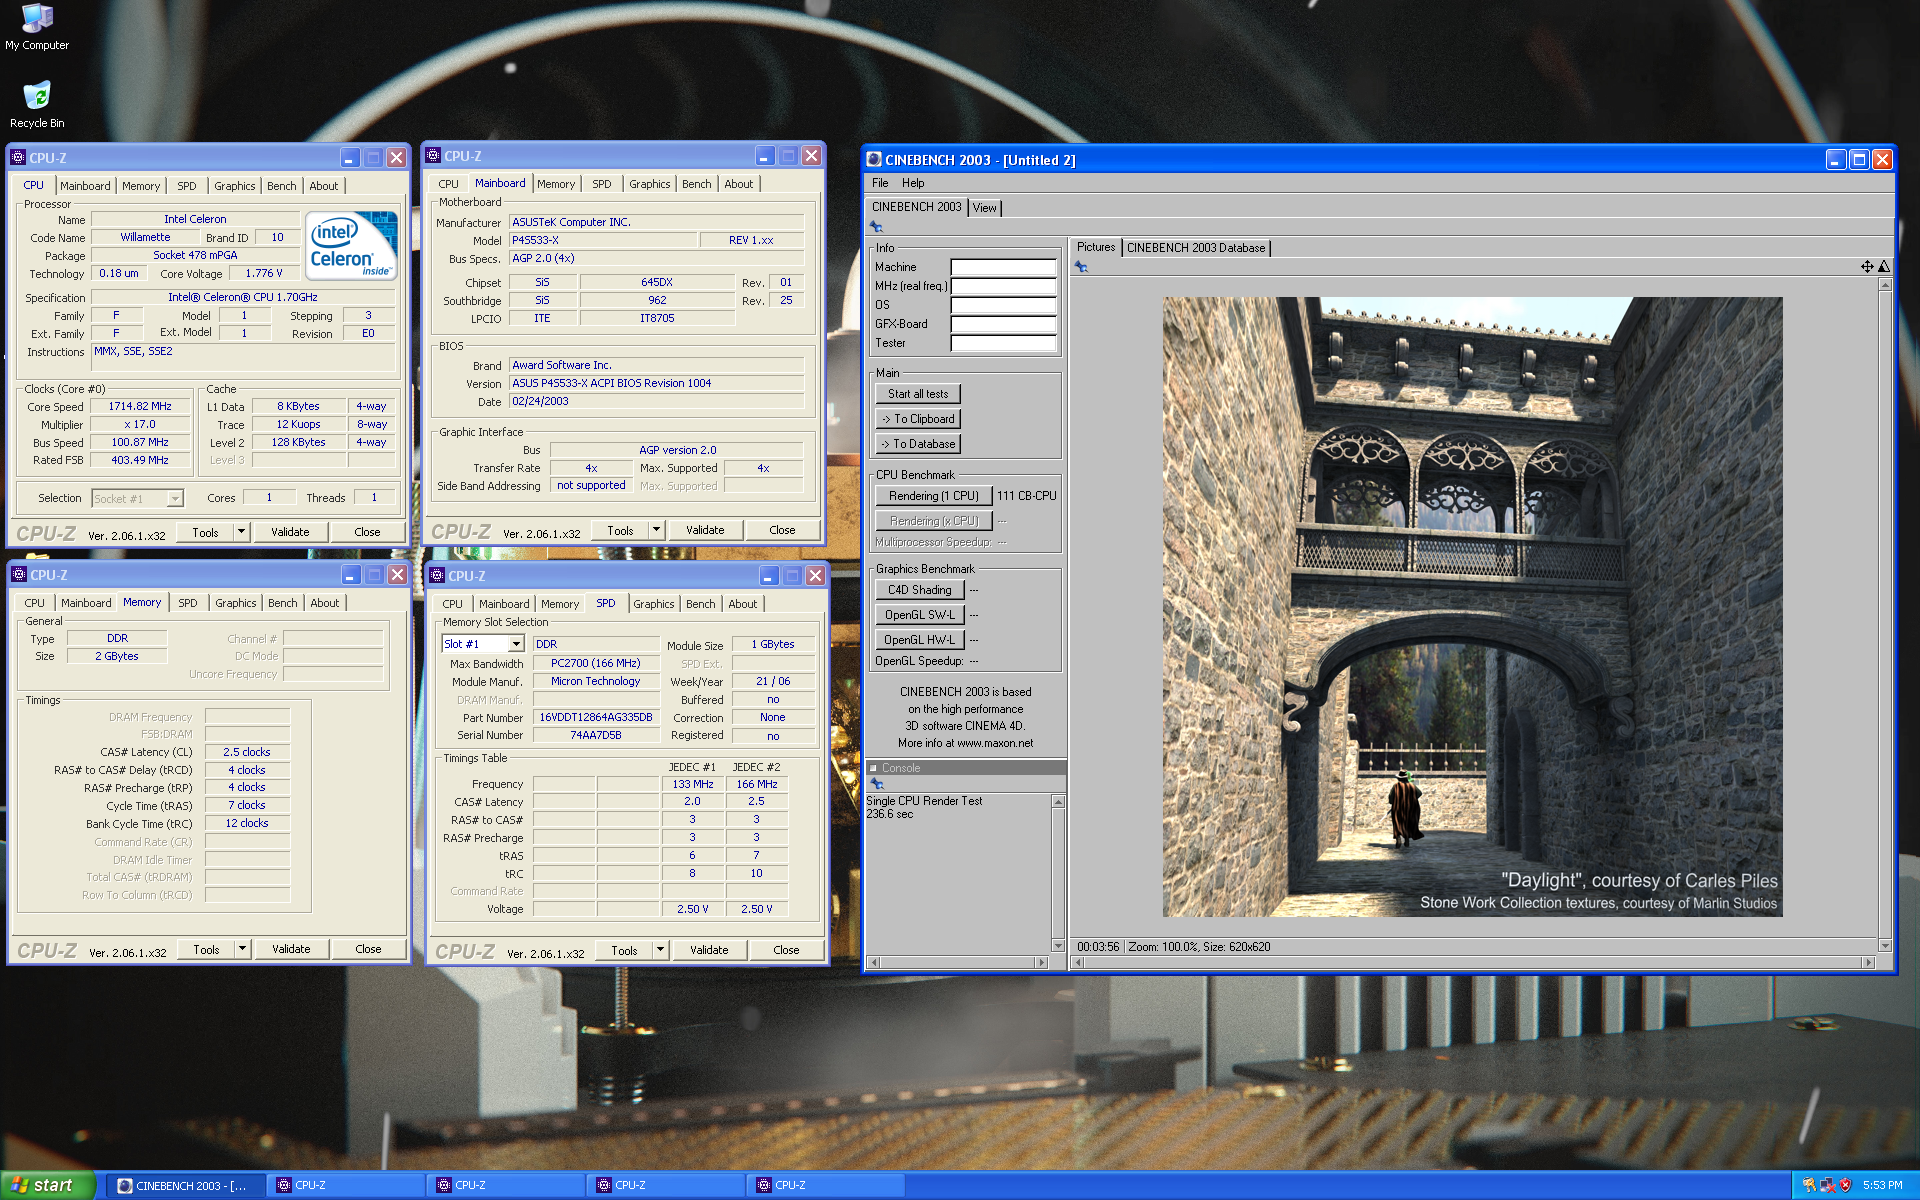The image size is (1920, 1200).
Task: Click the move-arrows icon above picture
Action: pos(1867,267)
